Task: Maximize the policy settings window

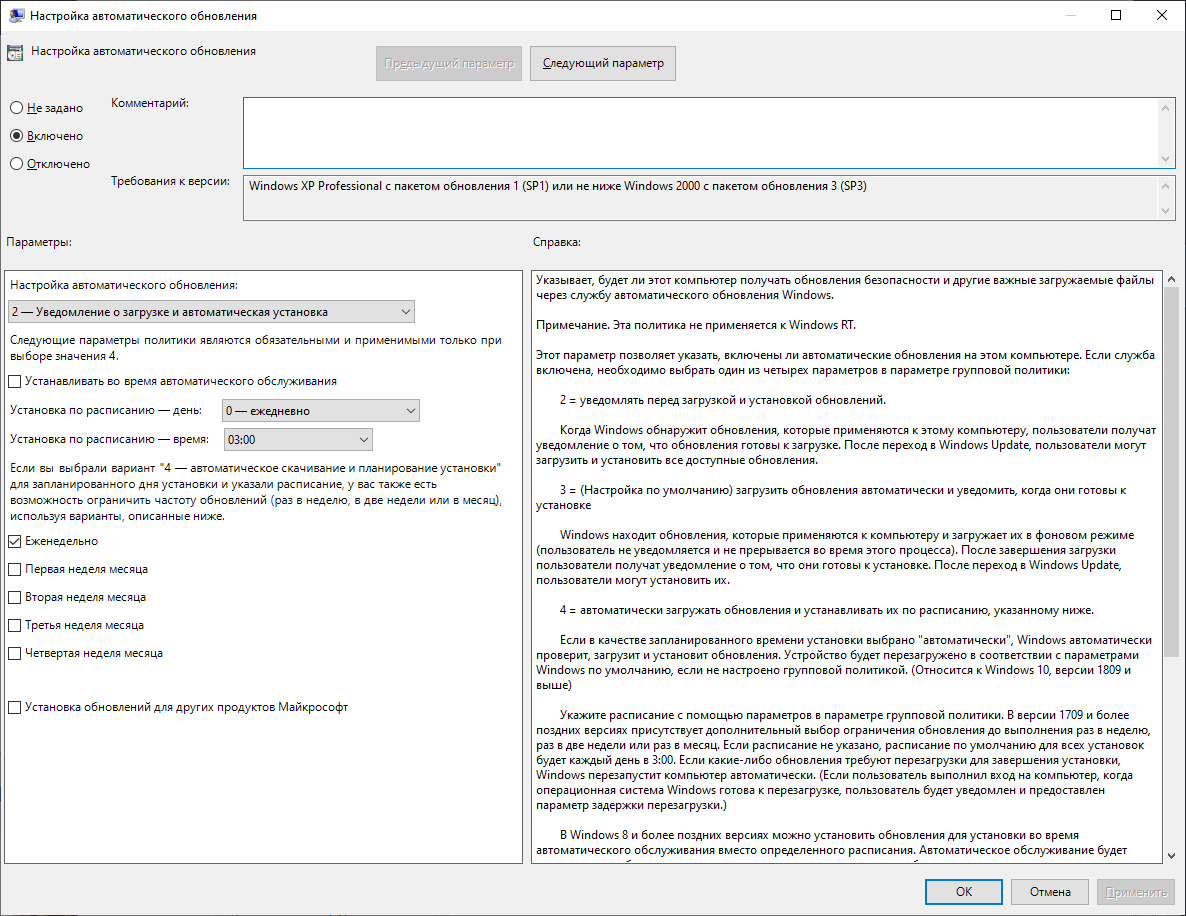Action: pos(1116,16)
